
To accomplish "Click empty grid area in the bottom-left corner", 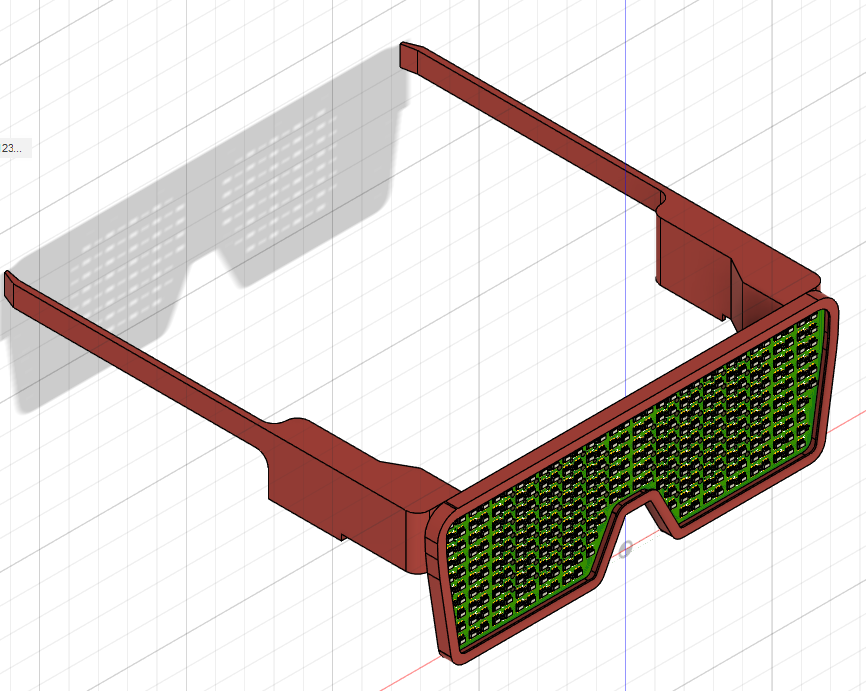I will click(x=100, y=600).
